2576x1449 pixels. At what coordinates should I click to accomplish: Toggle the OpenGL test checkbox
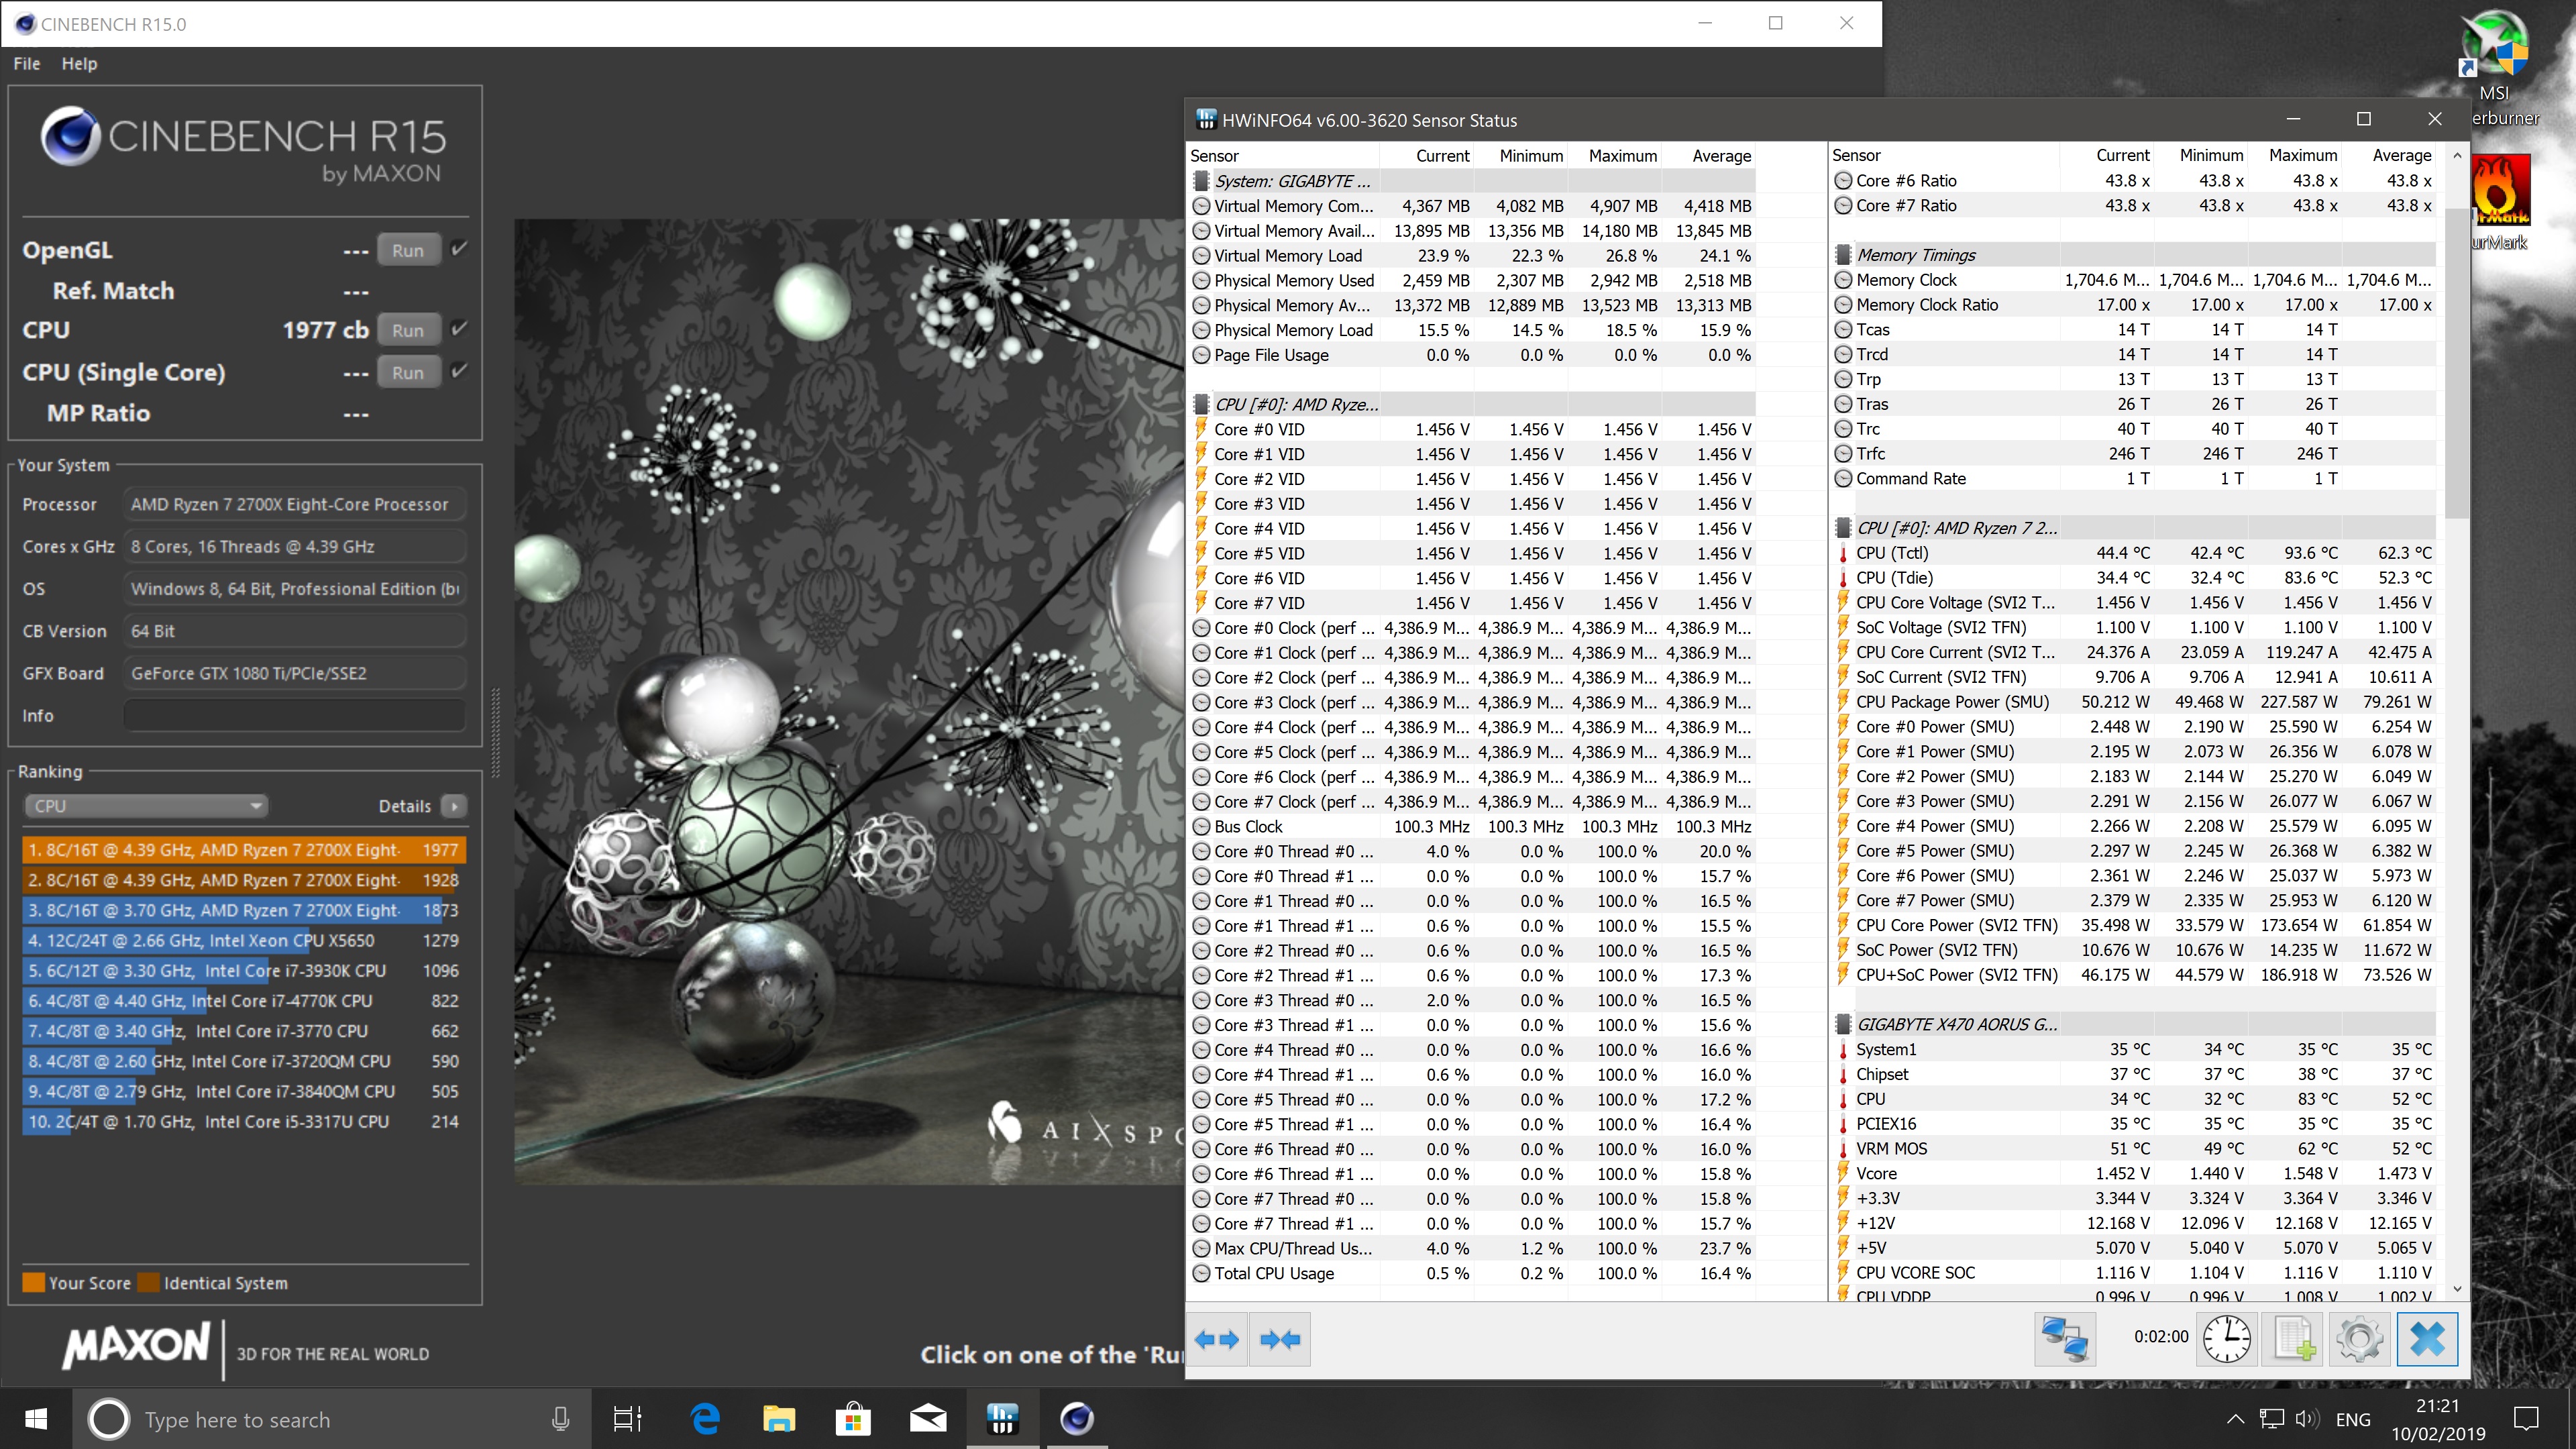point(459,248)
